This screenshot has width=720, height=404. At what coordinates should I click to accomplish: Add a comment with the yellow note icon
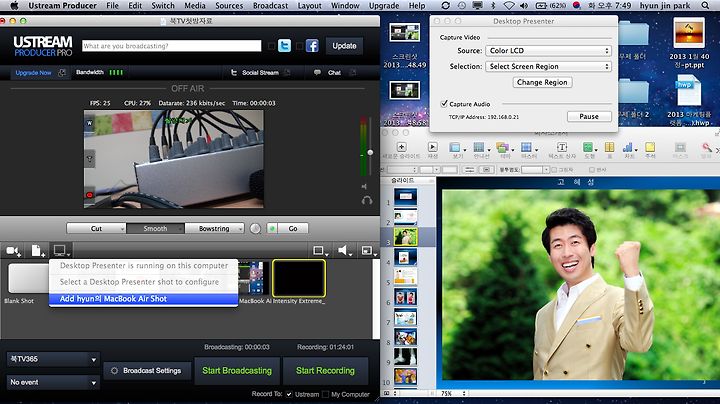click(650, 147)
